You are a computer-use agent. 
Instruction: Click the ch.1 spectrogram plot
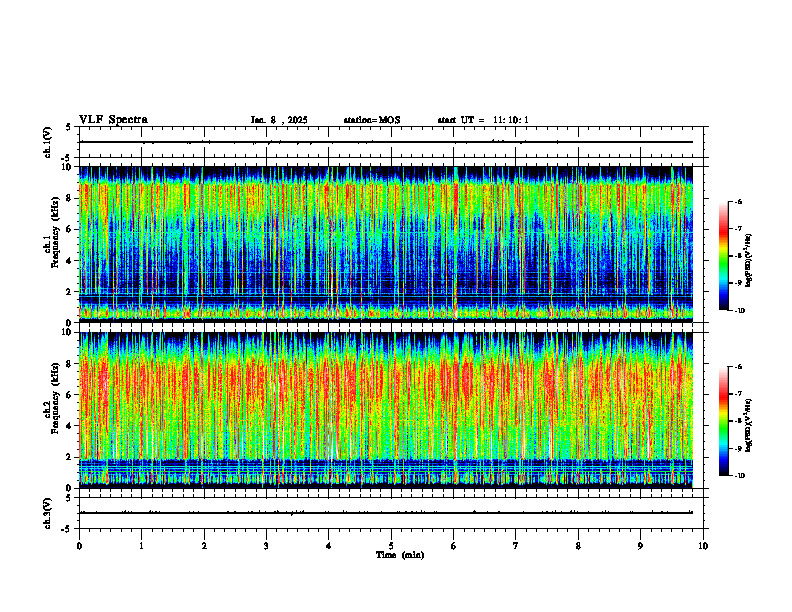pyautogui.click(x=386, y=244)
